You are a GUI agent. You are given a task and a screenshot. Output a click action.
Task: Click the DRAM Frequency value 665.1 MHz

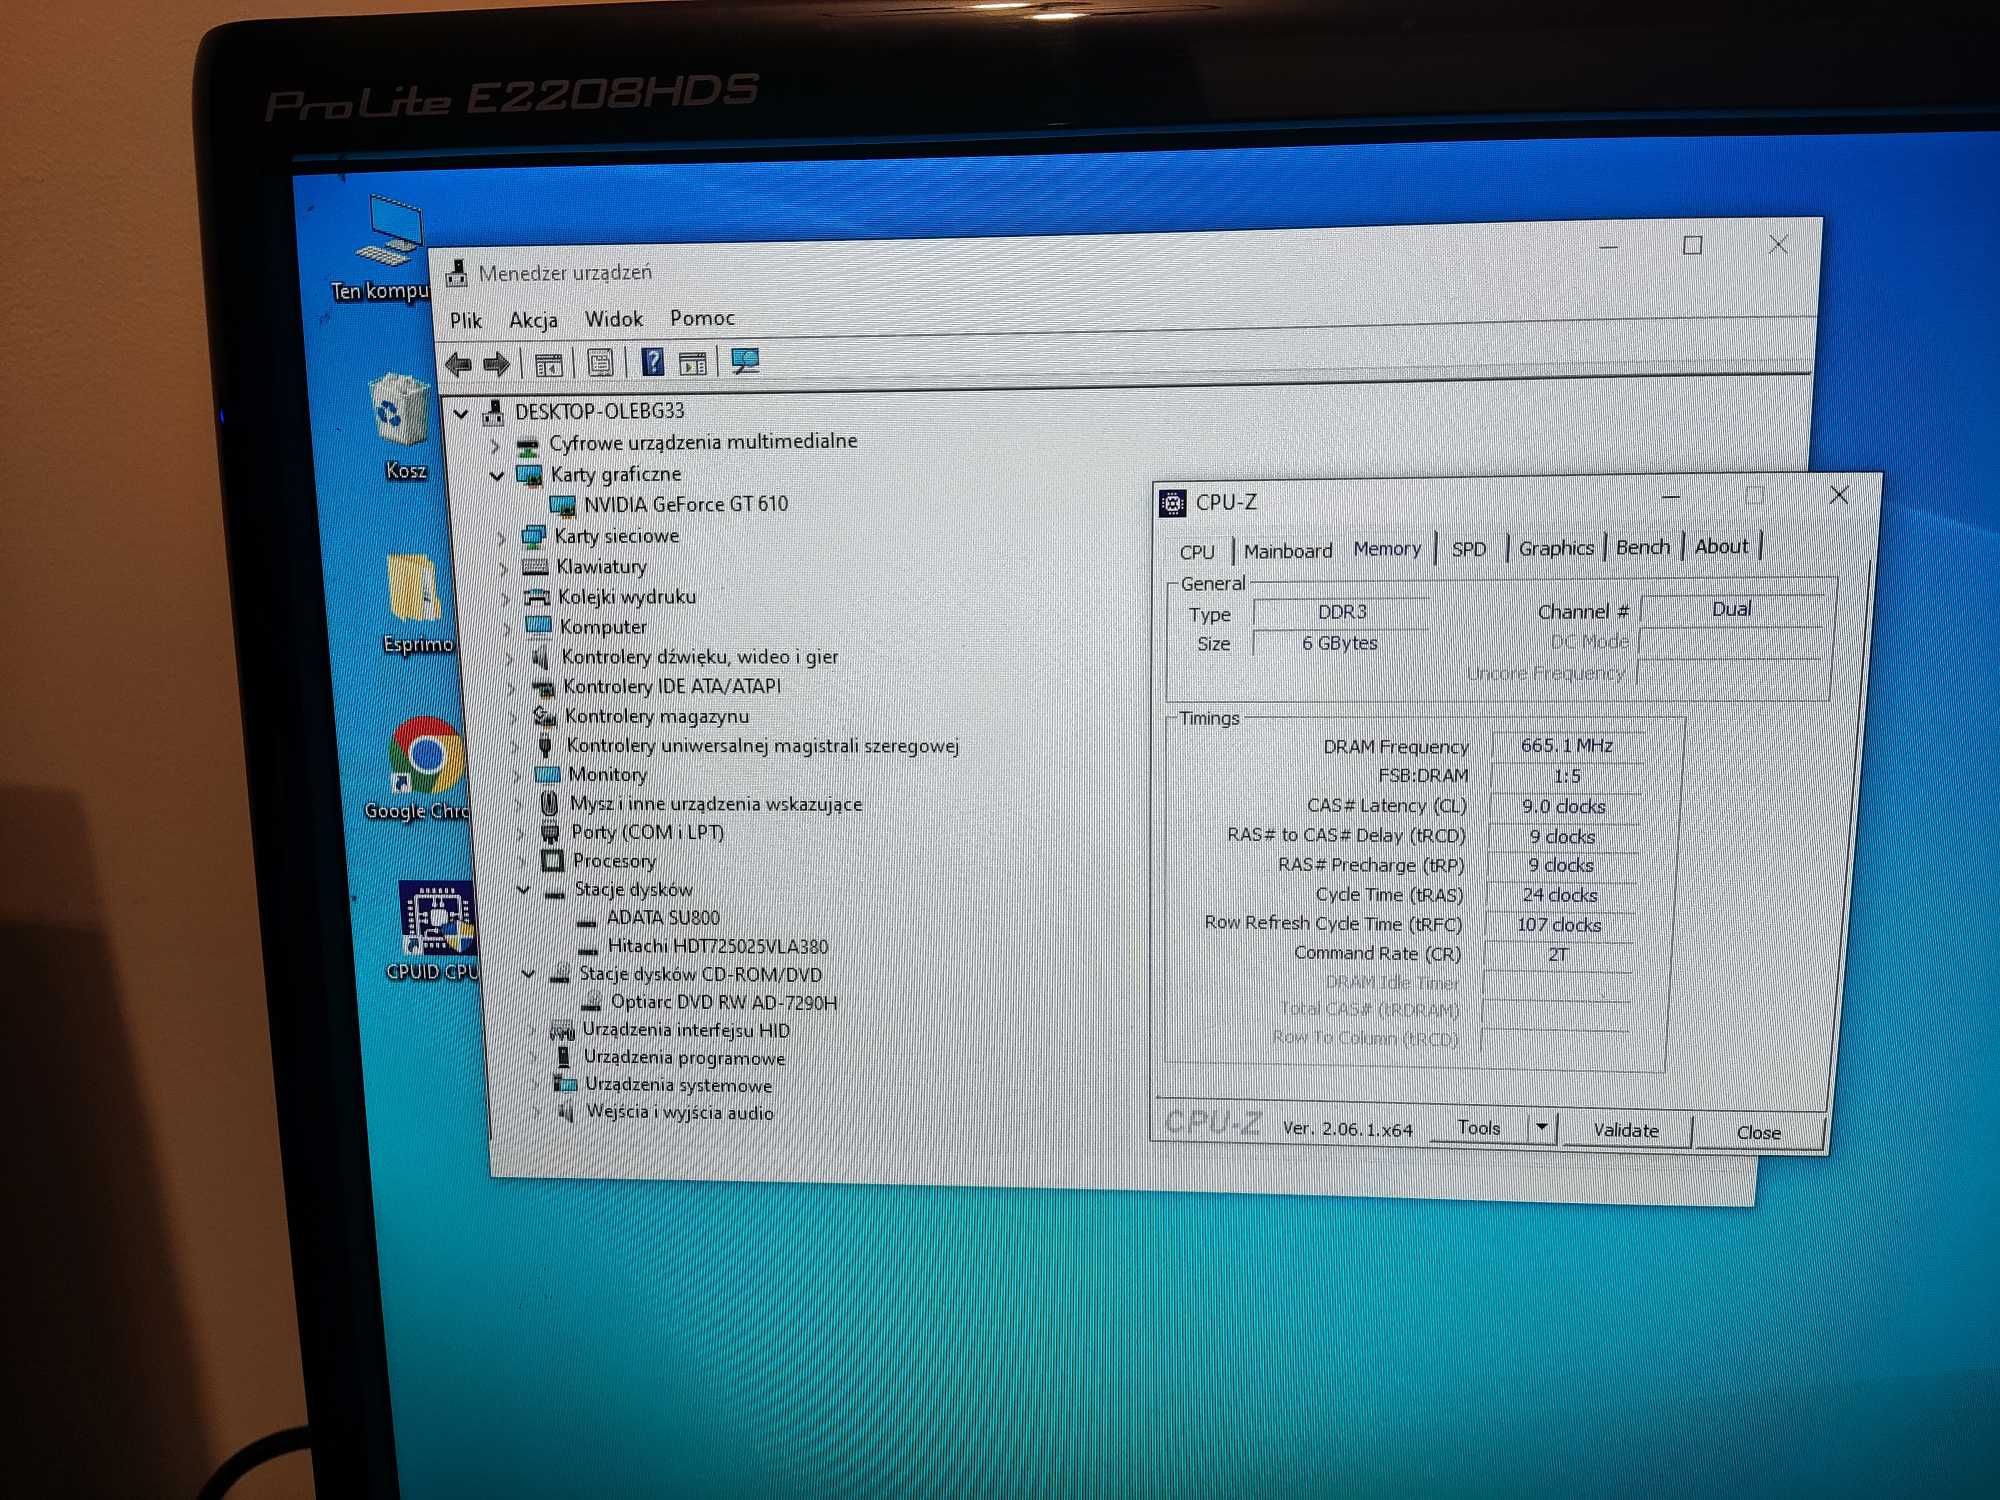click(1567, 746)
